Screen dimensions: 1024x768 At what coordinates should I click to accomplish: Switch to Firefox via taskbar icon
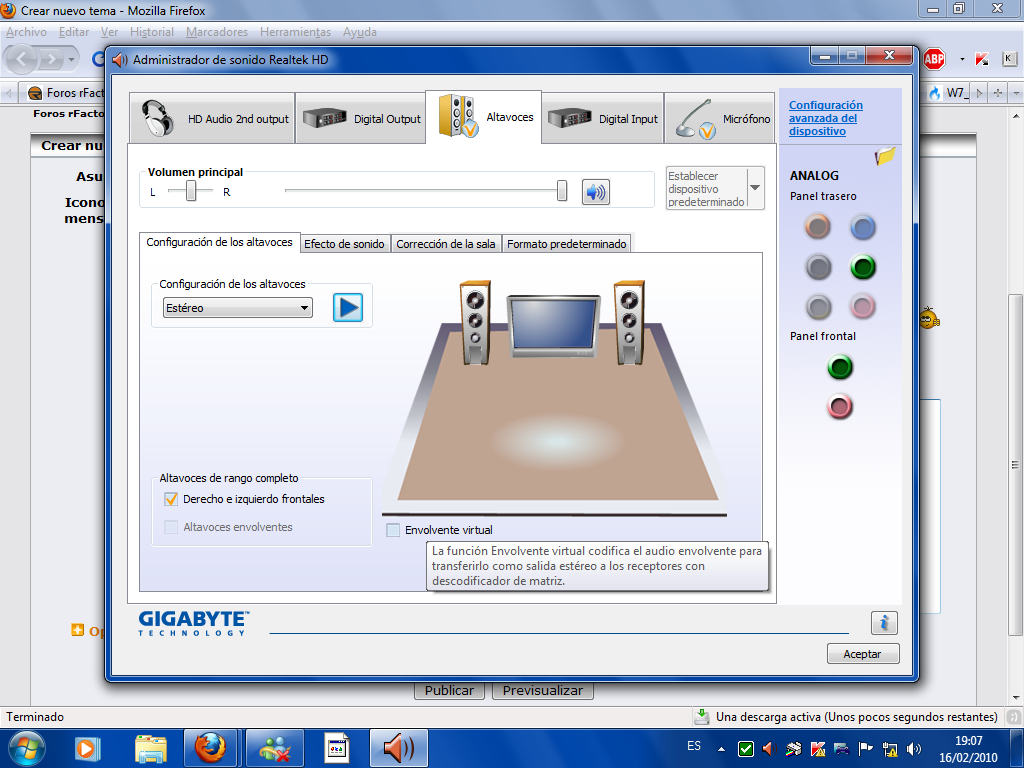[210, 748]
